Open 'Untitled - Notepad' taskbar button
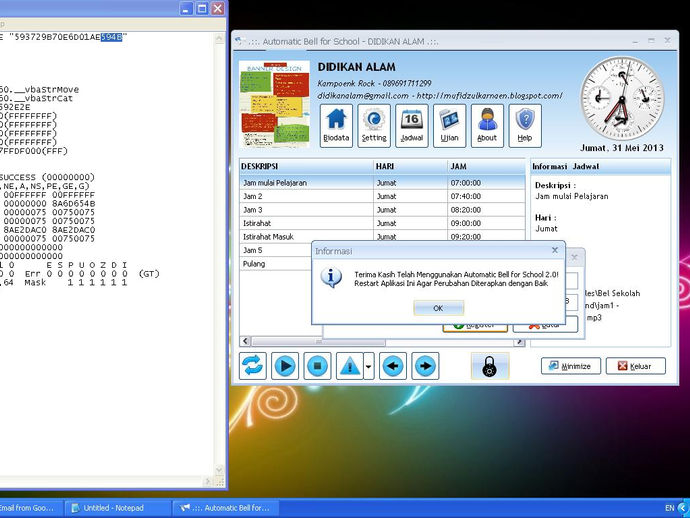Screen dimensions: 690x518 [118, 508]
